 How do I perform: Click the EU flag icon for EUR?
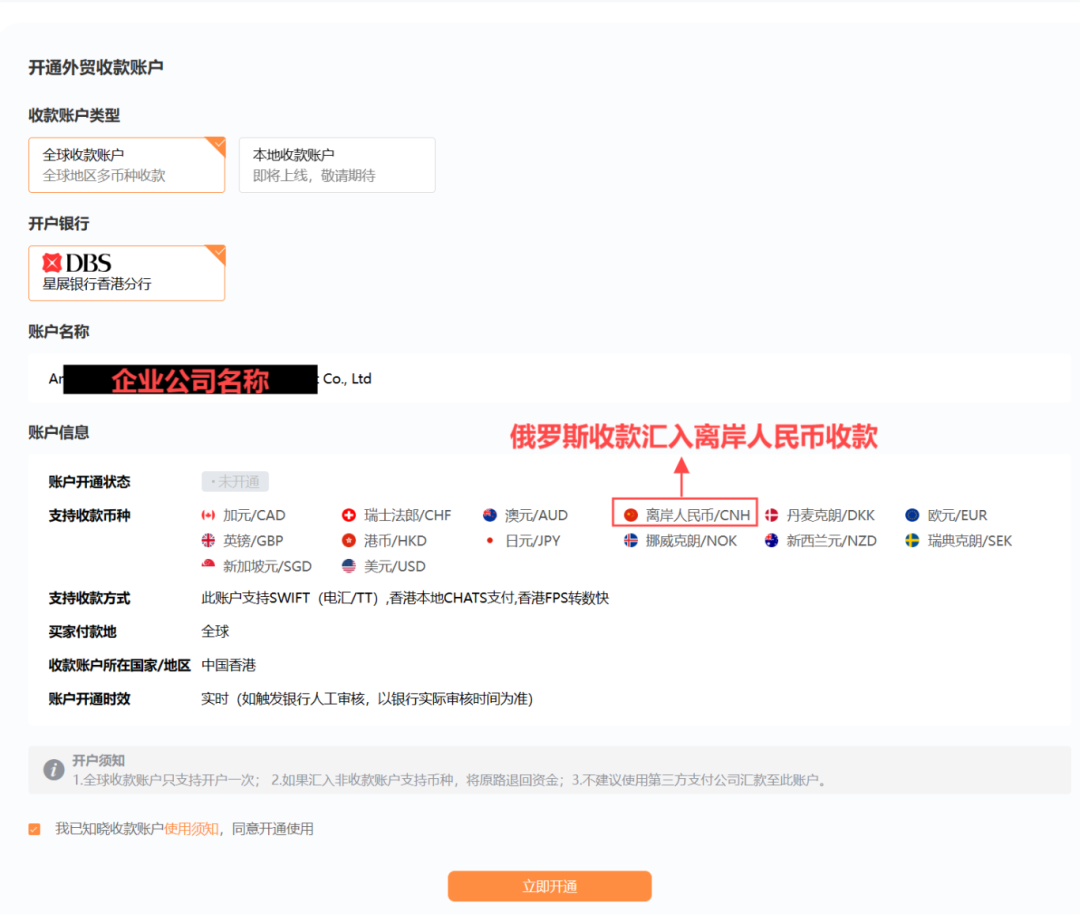[912, 515]
